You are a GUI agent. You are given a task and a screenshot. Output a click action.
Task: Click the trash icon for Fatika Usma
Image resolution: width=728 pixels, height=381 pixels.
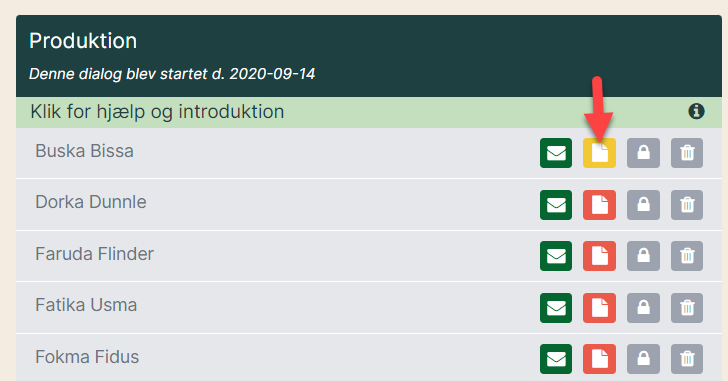[x=687, y=308]
